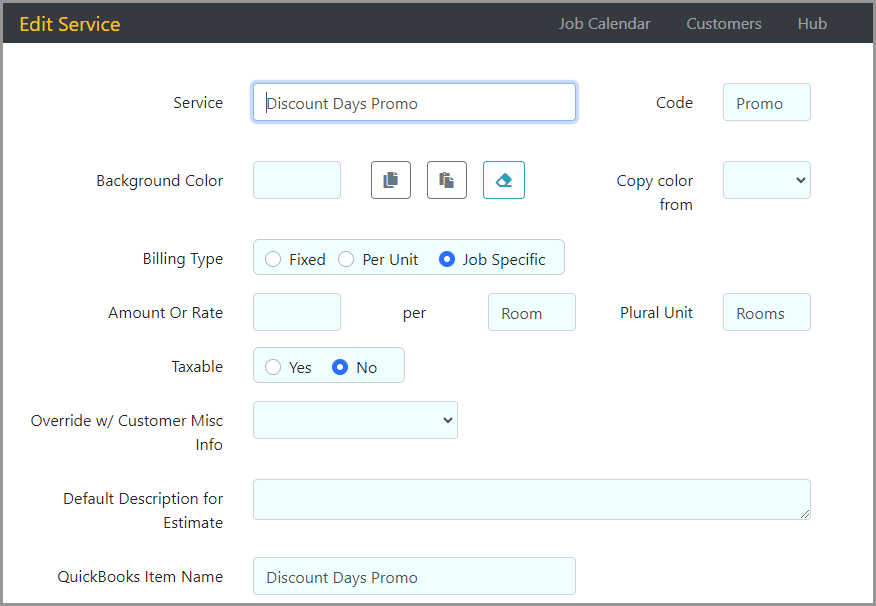876x606 pixels.
Task: Select the Per Unit billing option
Action: click(x=346, y=259)
